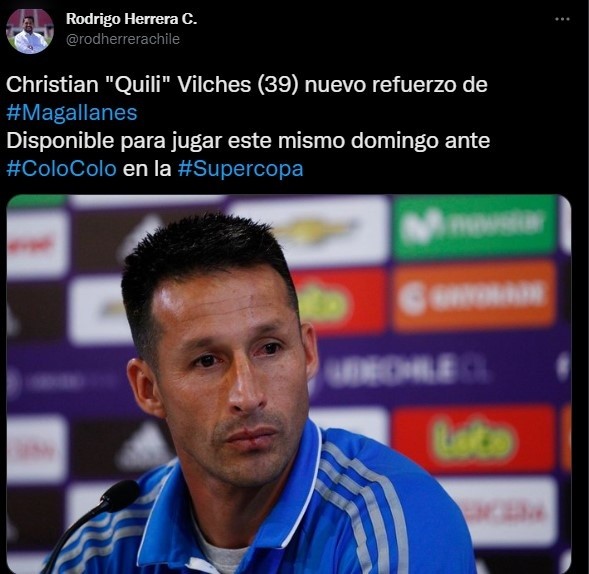Image resolution: width=589 pixels, height=574 pixels.
Task: Open the Rodrigo Herrera C. profile name
Action: [x=131, y=19]
